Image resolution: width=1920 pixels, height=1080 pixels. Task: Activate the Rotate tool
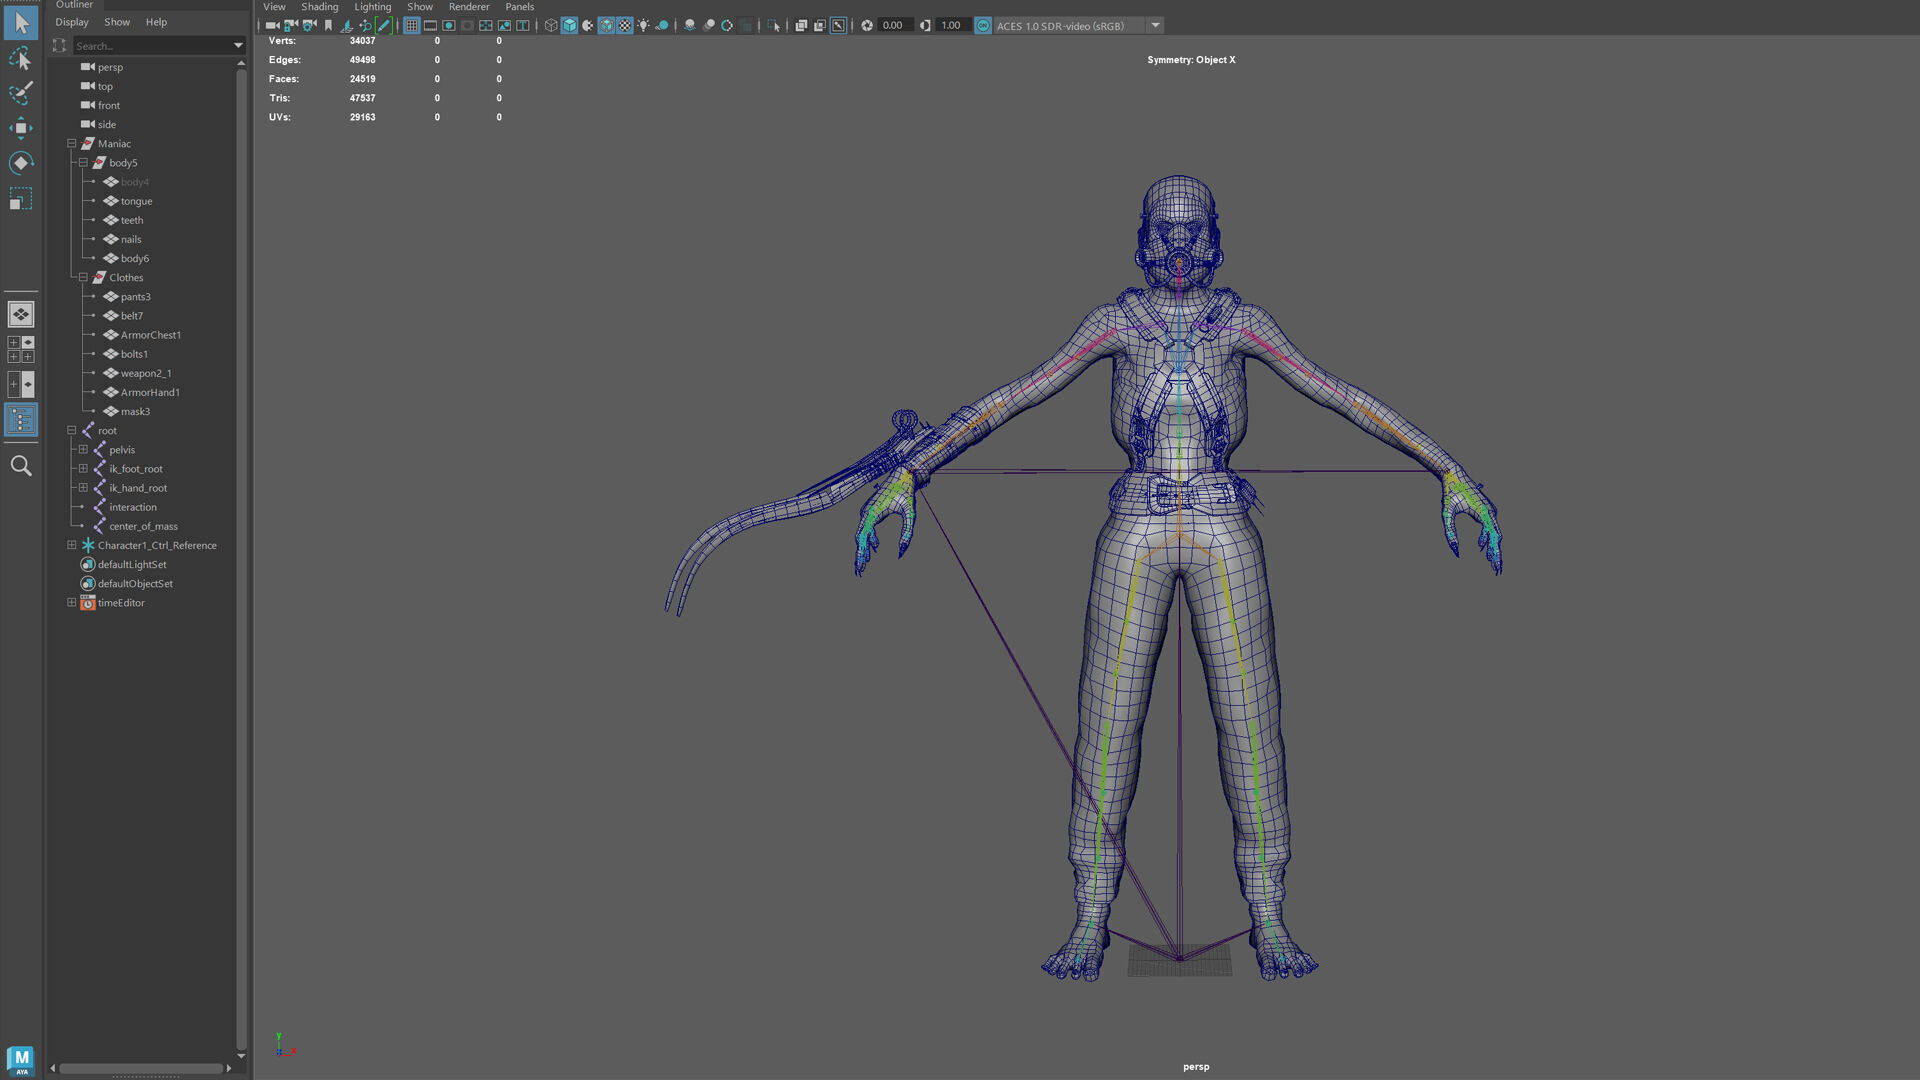[x=21, y=163]
